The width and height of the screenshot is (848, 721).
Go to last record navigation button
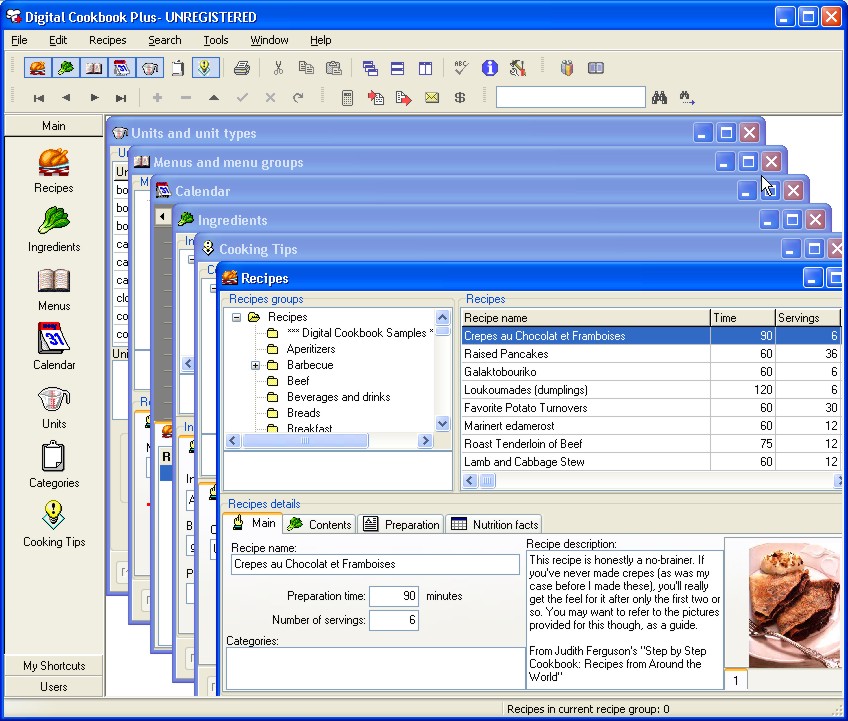coord(121,98)
